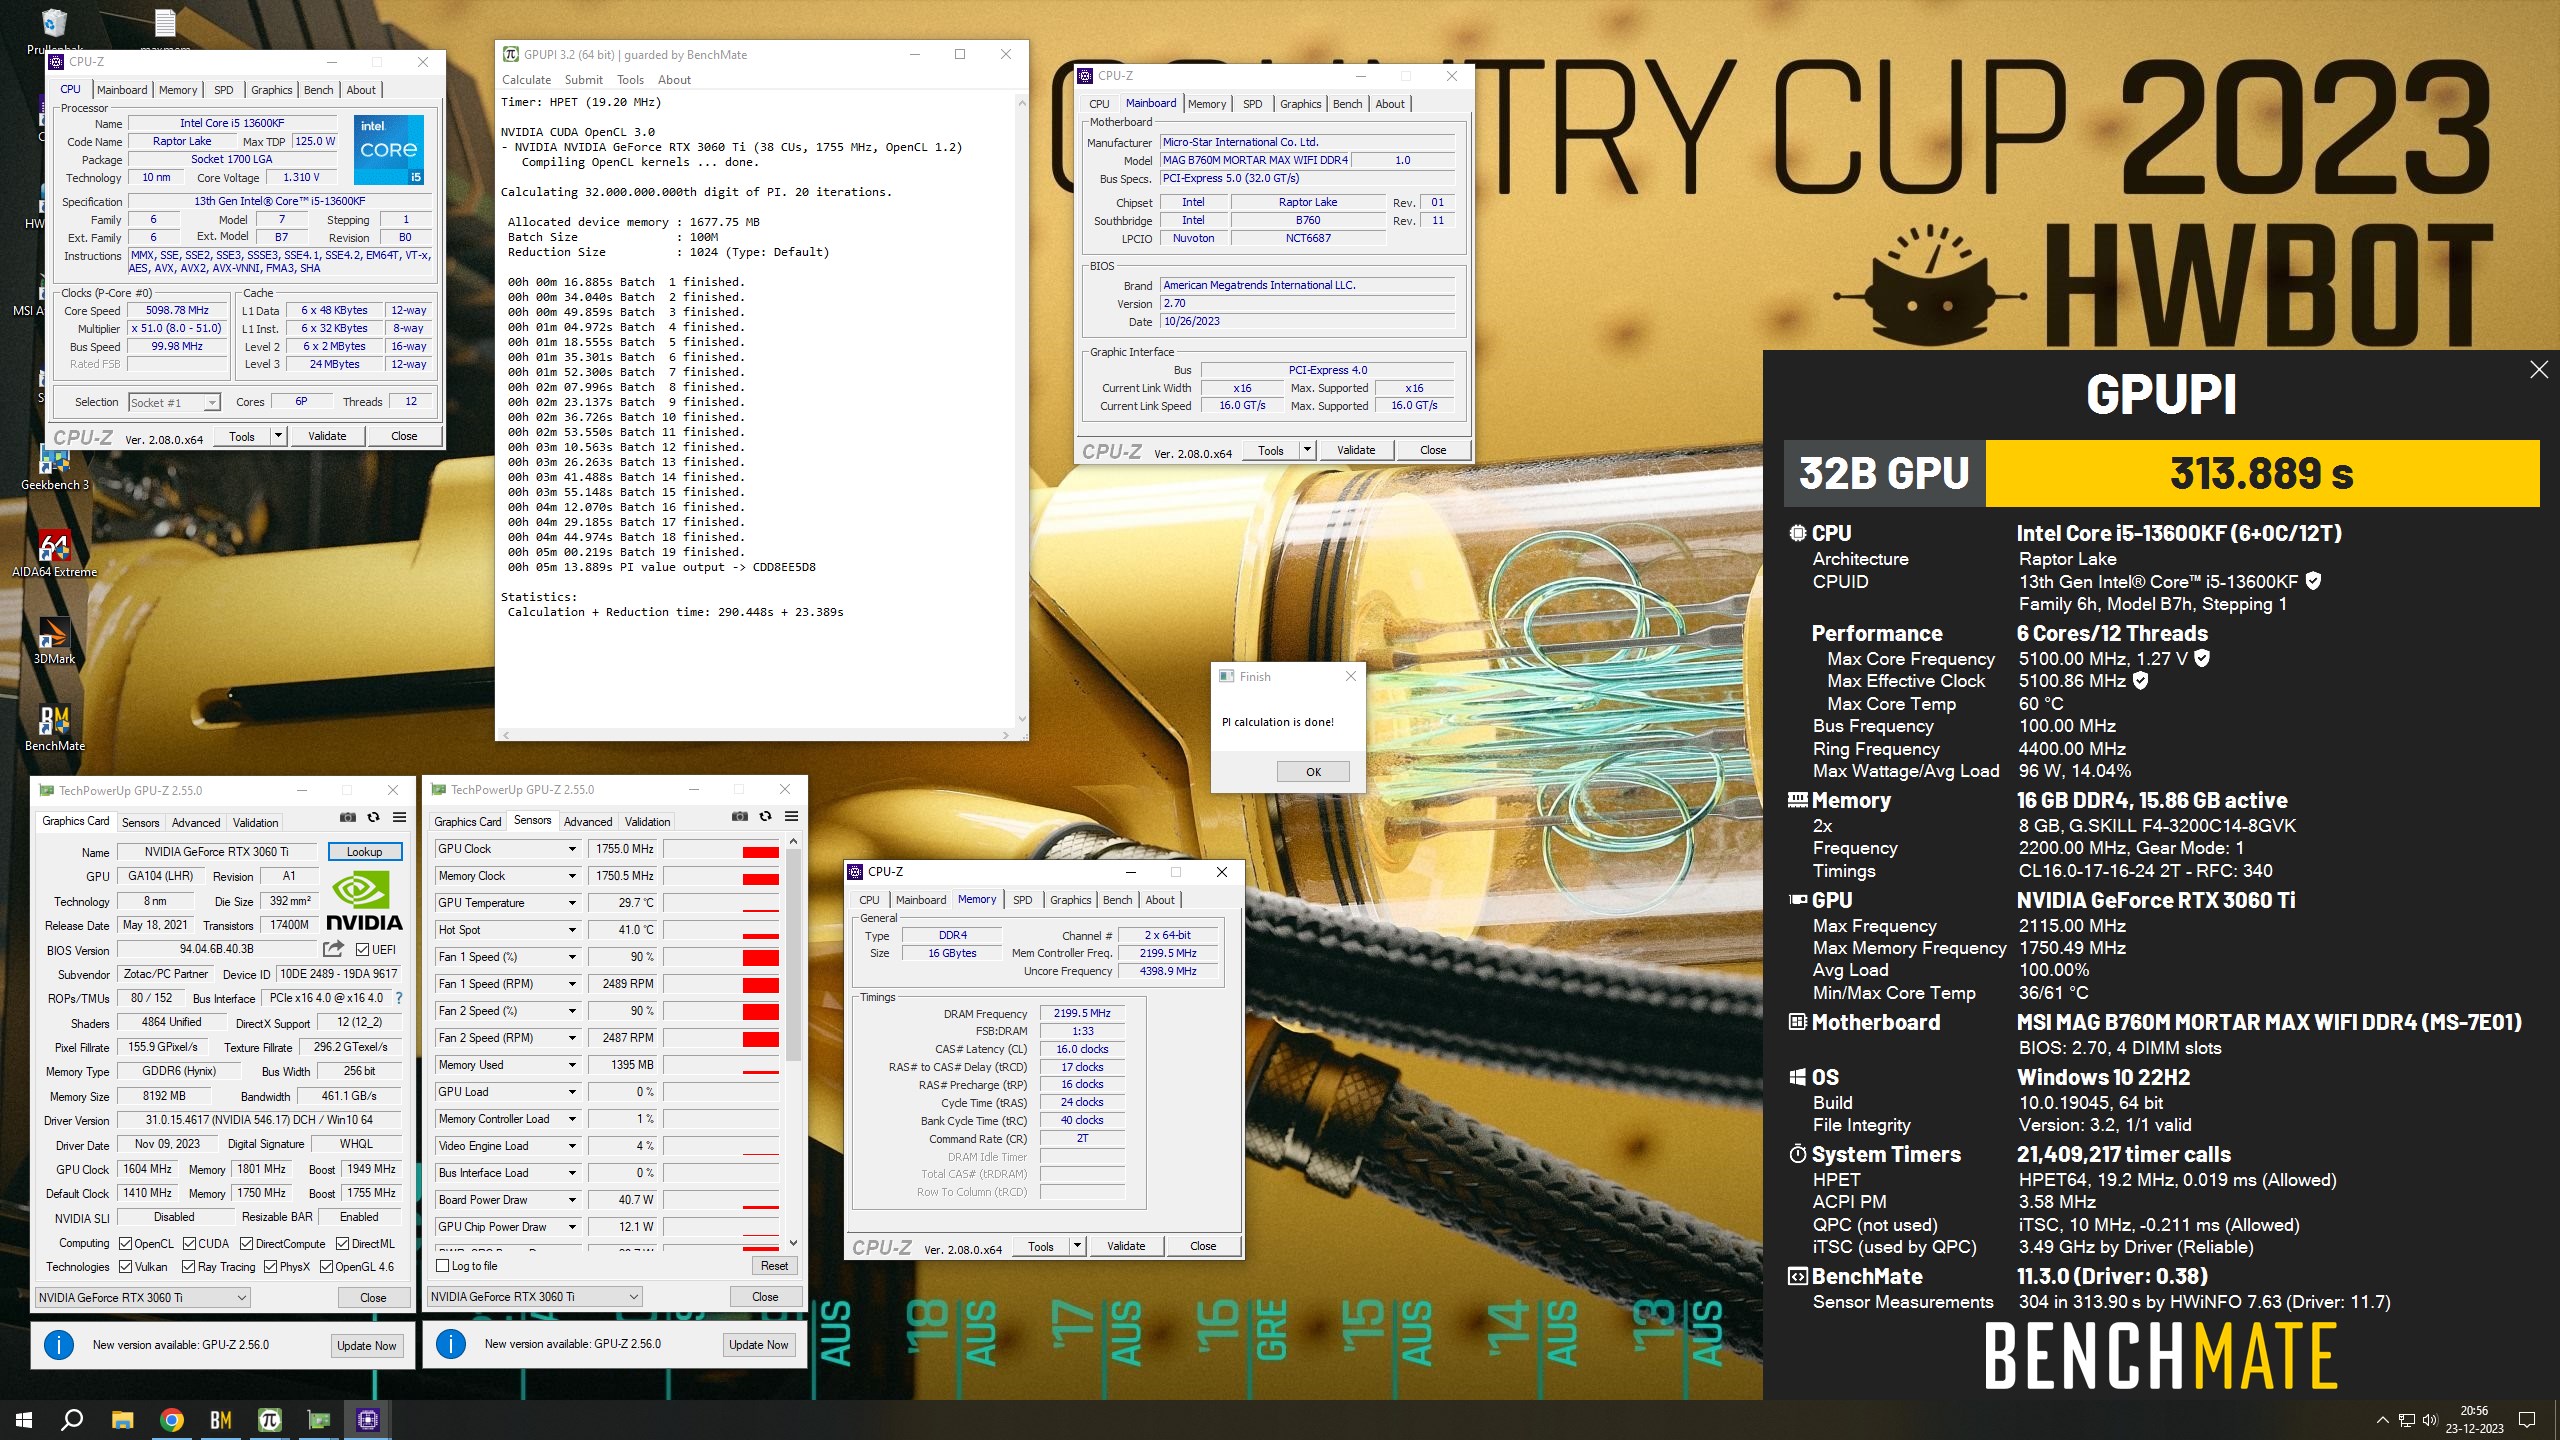Open Google Chrome from taskbar
2560x1440 pixels.
pos(172,1419)
